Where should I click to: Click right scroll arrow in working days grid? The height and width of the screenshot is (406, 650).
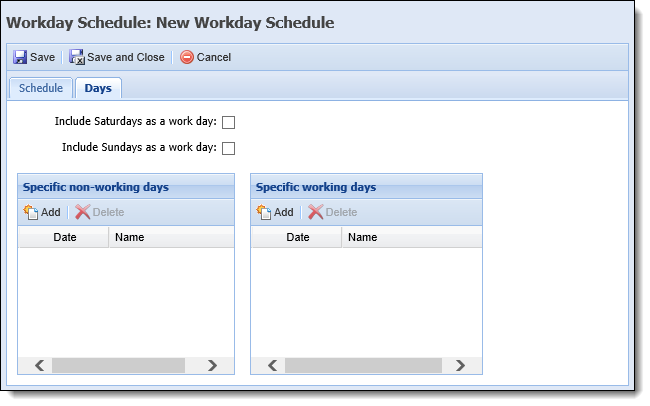point(460,365)
